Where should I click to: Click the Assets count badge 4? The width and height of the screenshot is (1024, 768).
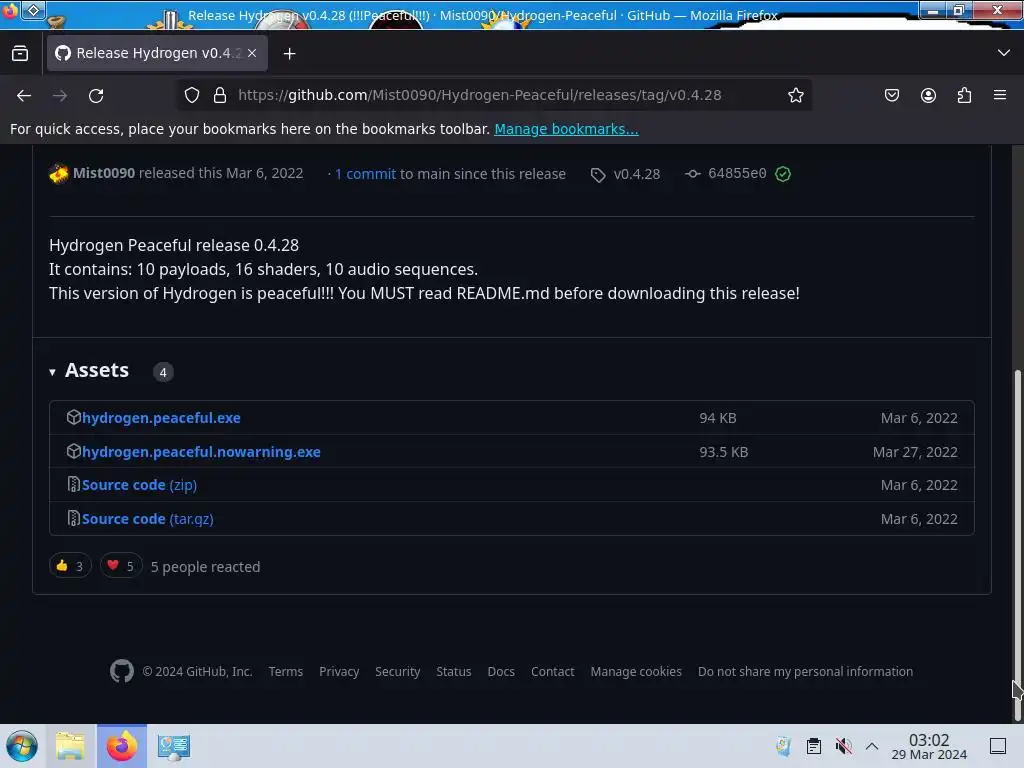pyautogui.click(x=163, y=372)
